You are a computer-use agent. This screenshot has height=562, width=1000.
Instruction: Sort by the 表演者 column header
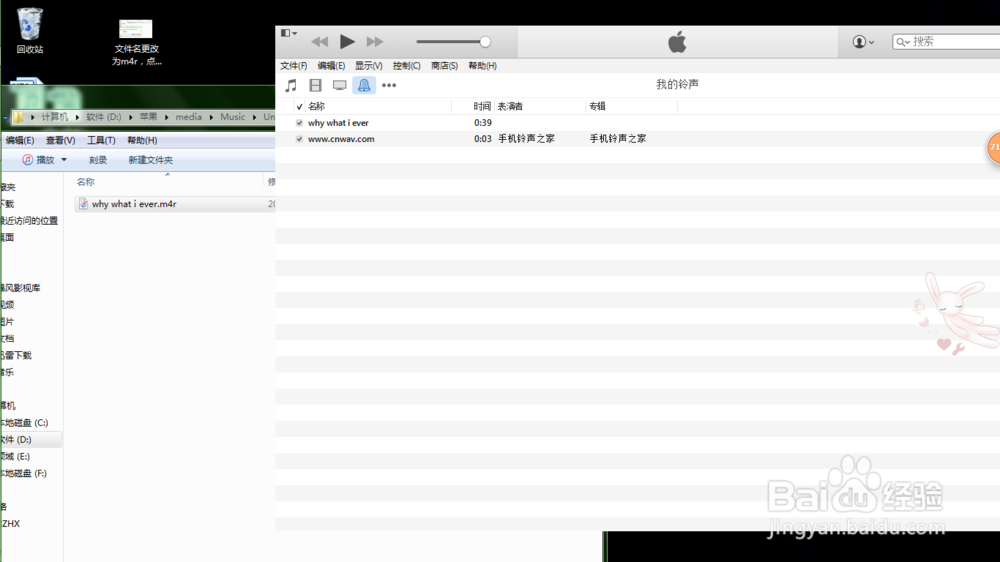coord(510,107)
